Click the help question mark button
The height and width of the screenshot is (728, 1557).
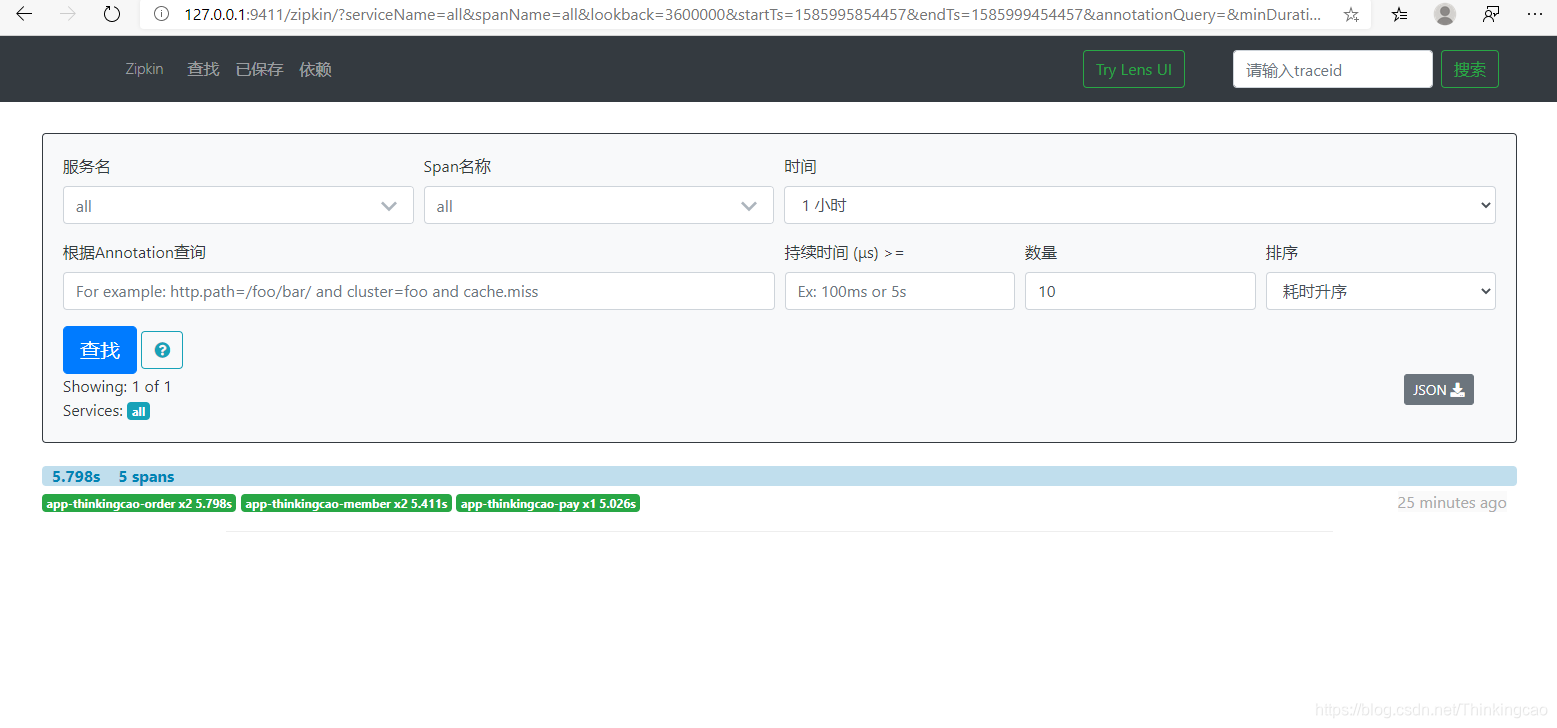pos(162,350)
